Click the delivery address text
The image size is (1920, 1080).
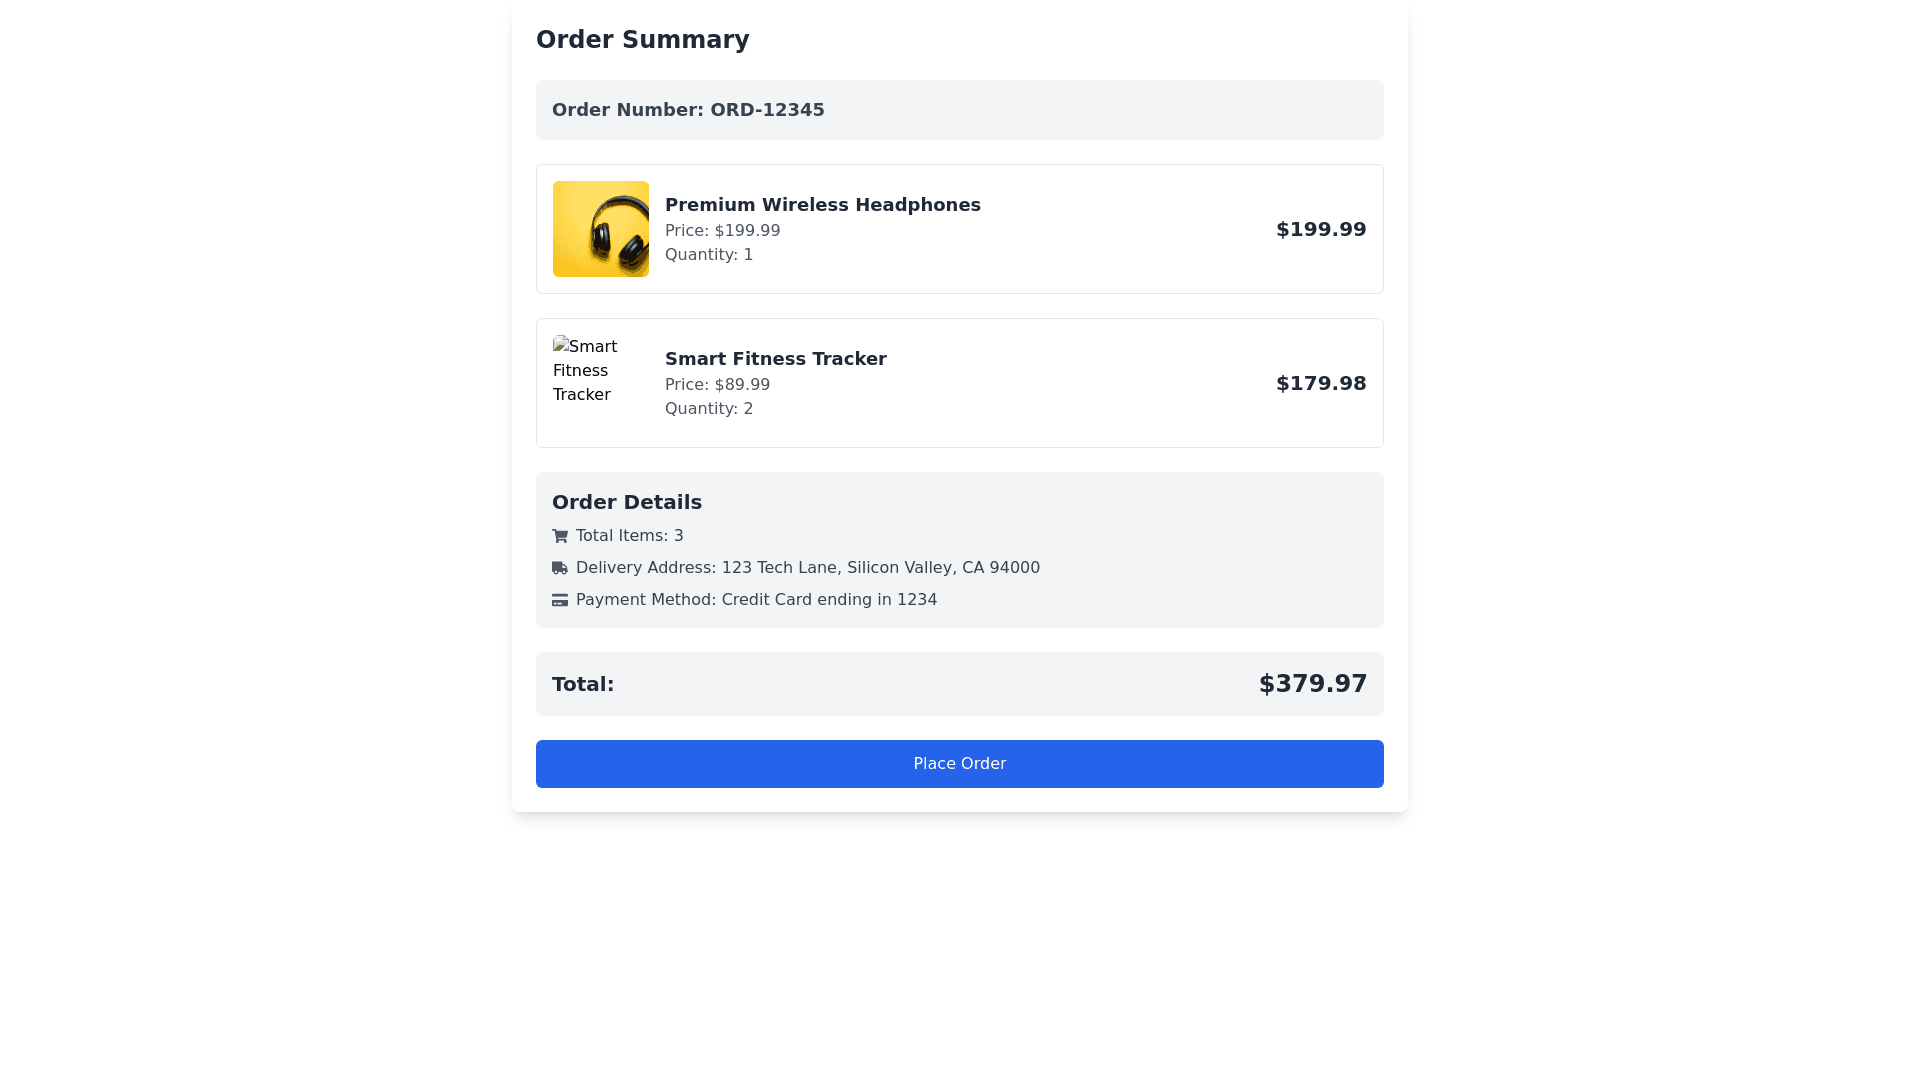point(808,568)
